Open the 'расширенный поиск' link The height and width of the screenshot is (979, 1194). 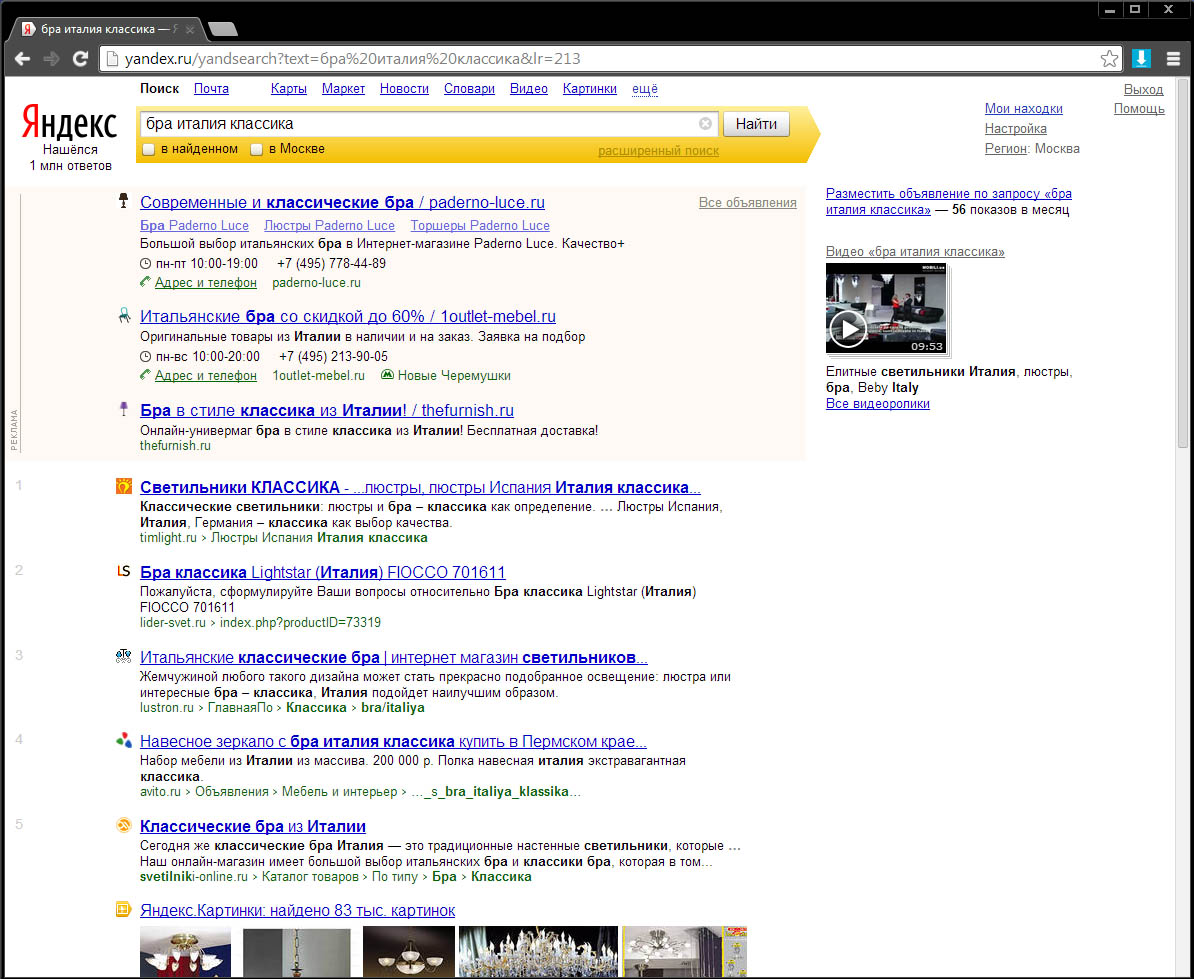(658, 151)
